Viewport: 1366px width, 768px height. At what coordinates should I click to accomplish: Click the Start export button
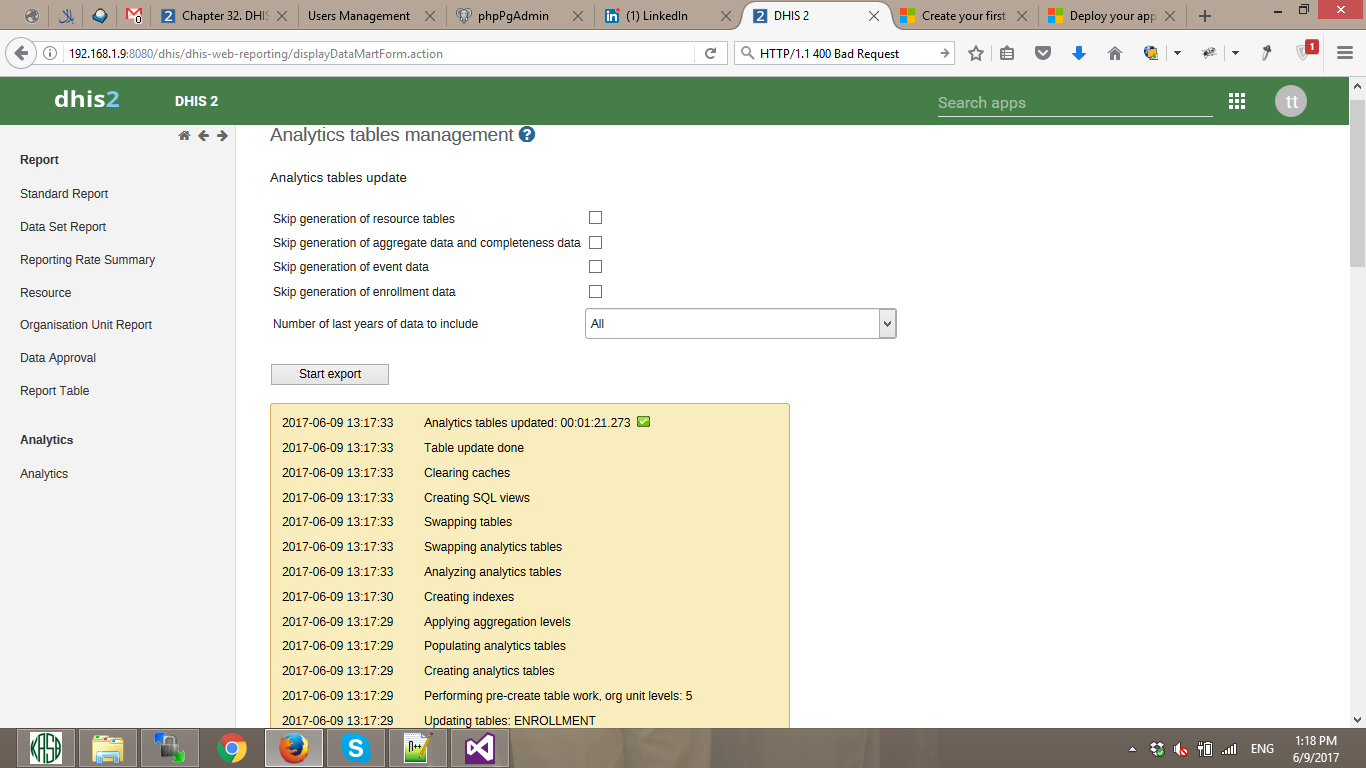point(330,374)
